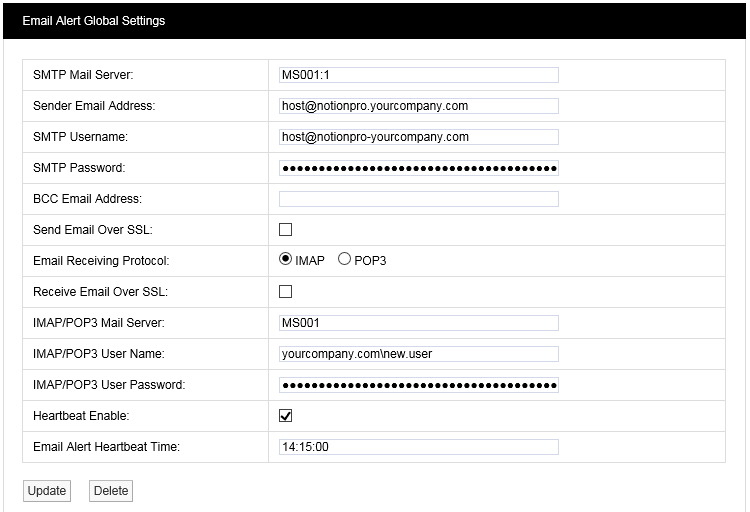Click the Email Alert Global Settings header
This screenshot has width=750, height=512.
coord(94,21)
